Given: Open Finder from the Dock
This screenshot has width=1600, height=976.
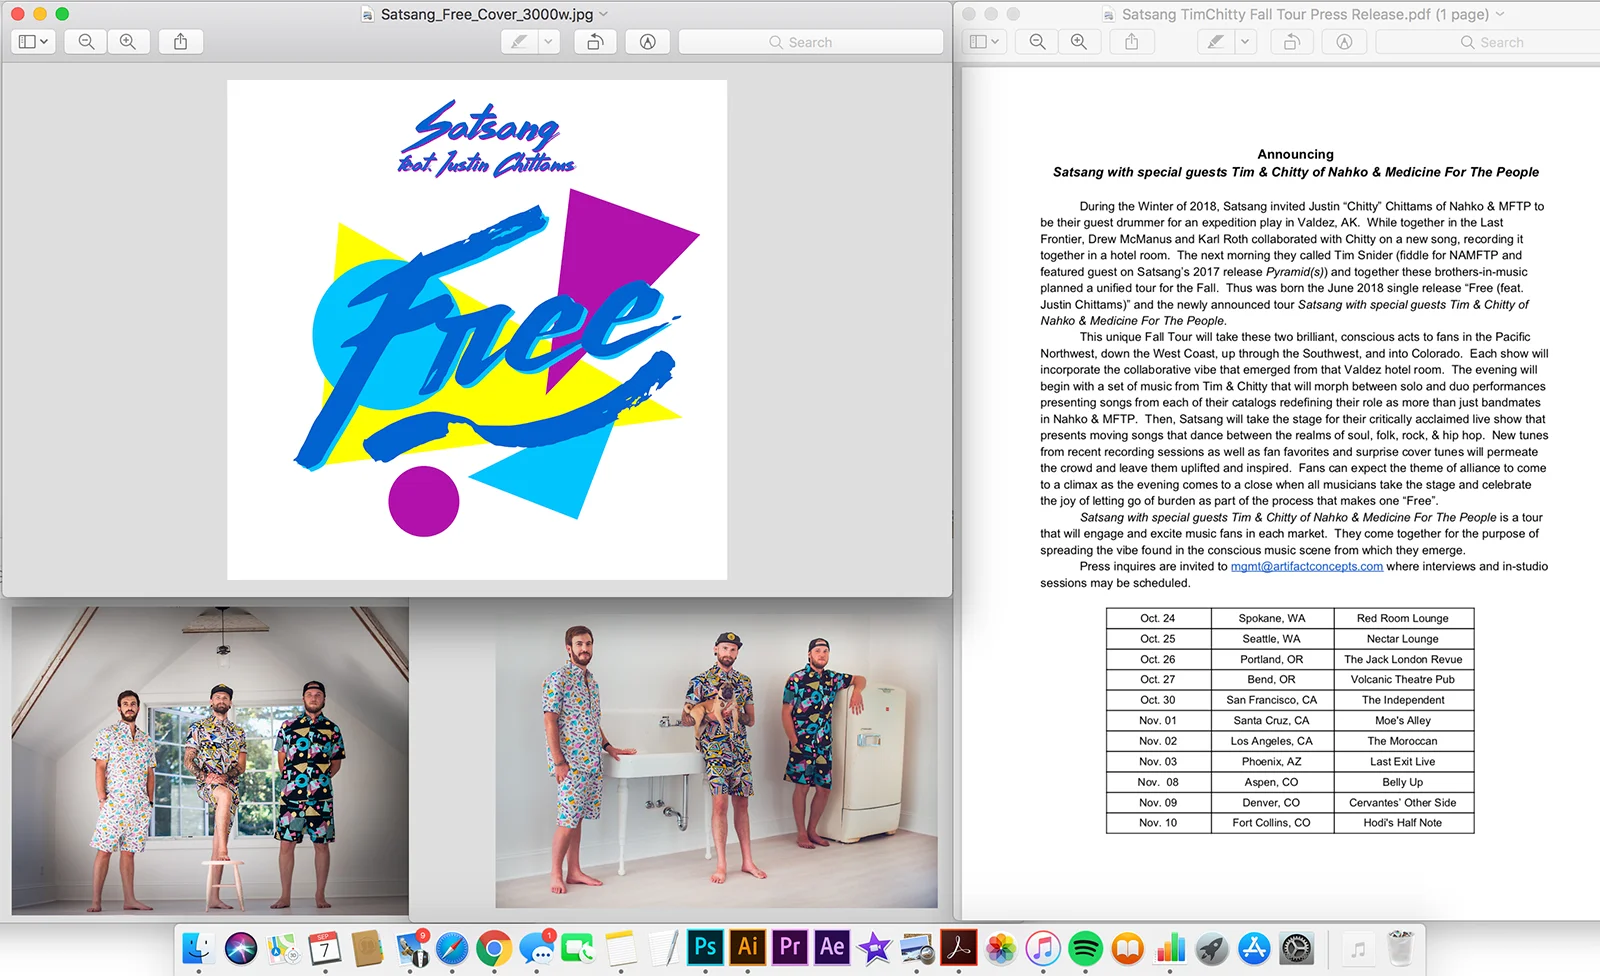Looking at the screenshot, I should click(x=198, y=947).
